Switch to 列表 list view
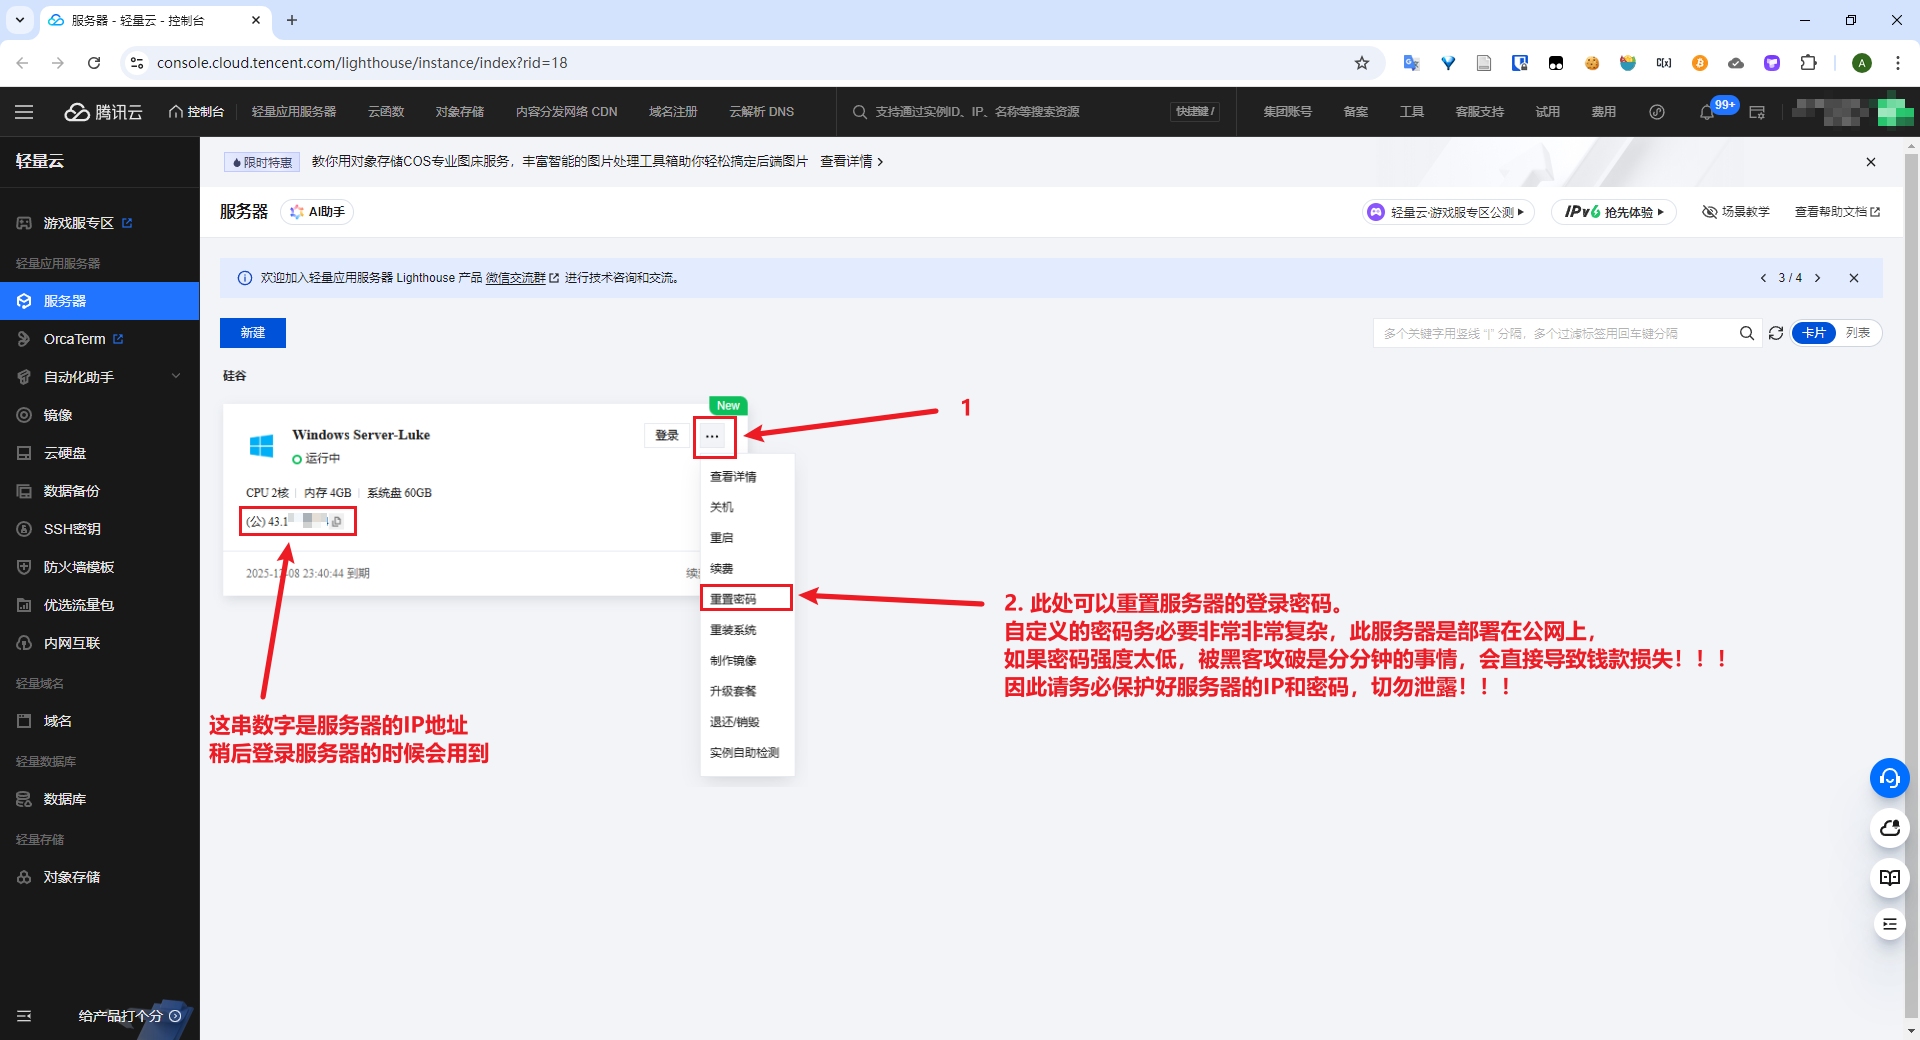Viewport: 1920px width, 1040px height. [1858, 333]
